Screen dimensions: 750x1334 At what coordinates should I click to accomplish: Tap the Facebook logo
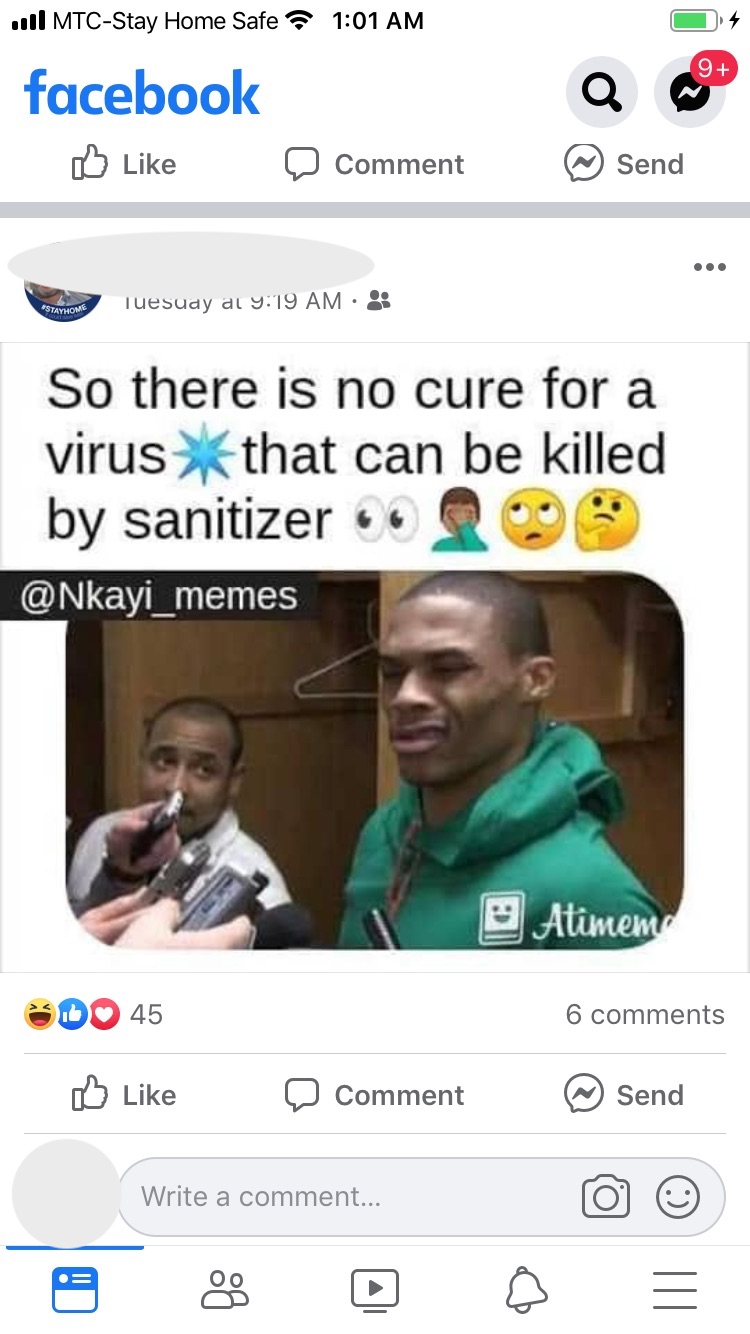pyautogui.click(x=142, y=93)
